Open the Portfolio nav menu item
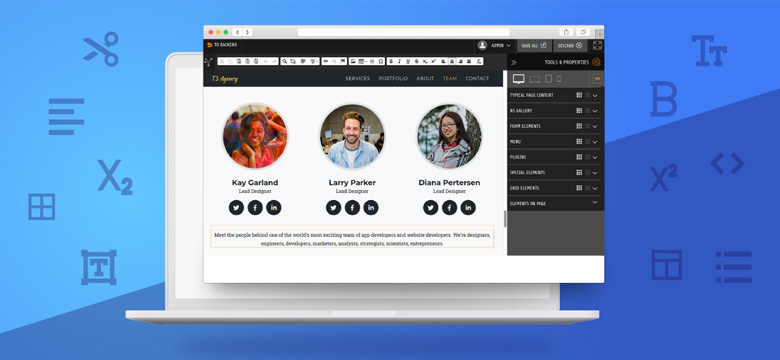Image resolution: width=780 pixels, height=360 pixels. pyautogui.click(x=393, y=79)
